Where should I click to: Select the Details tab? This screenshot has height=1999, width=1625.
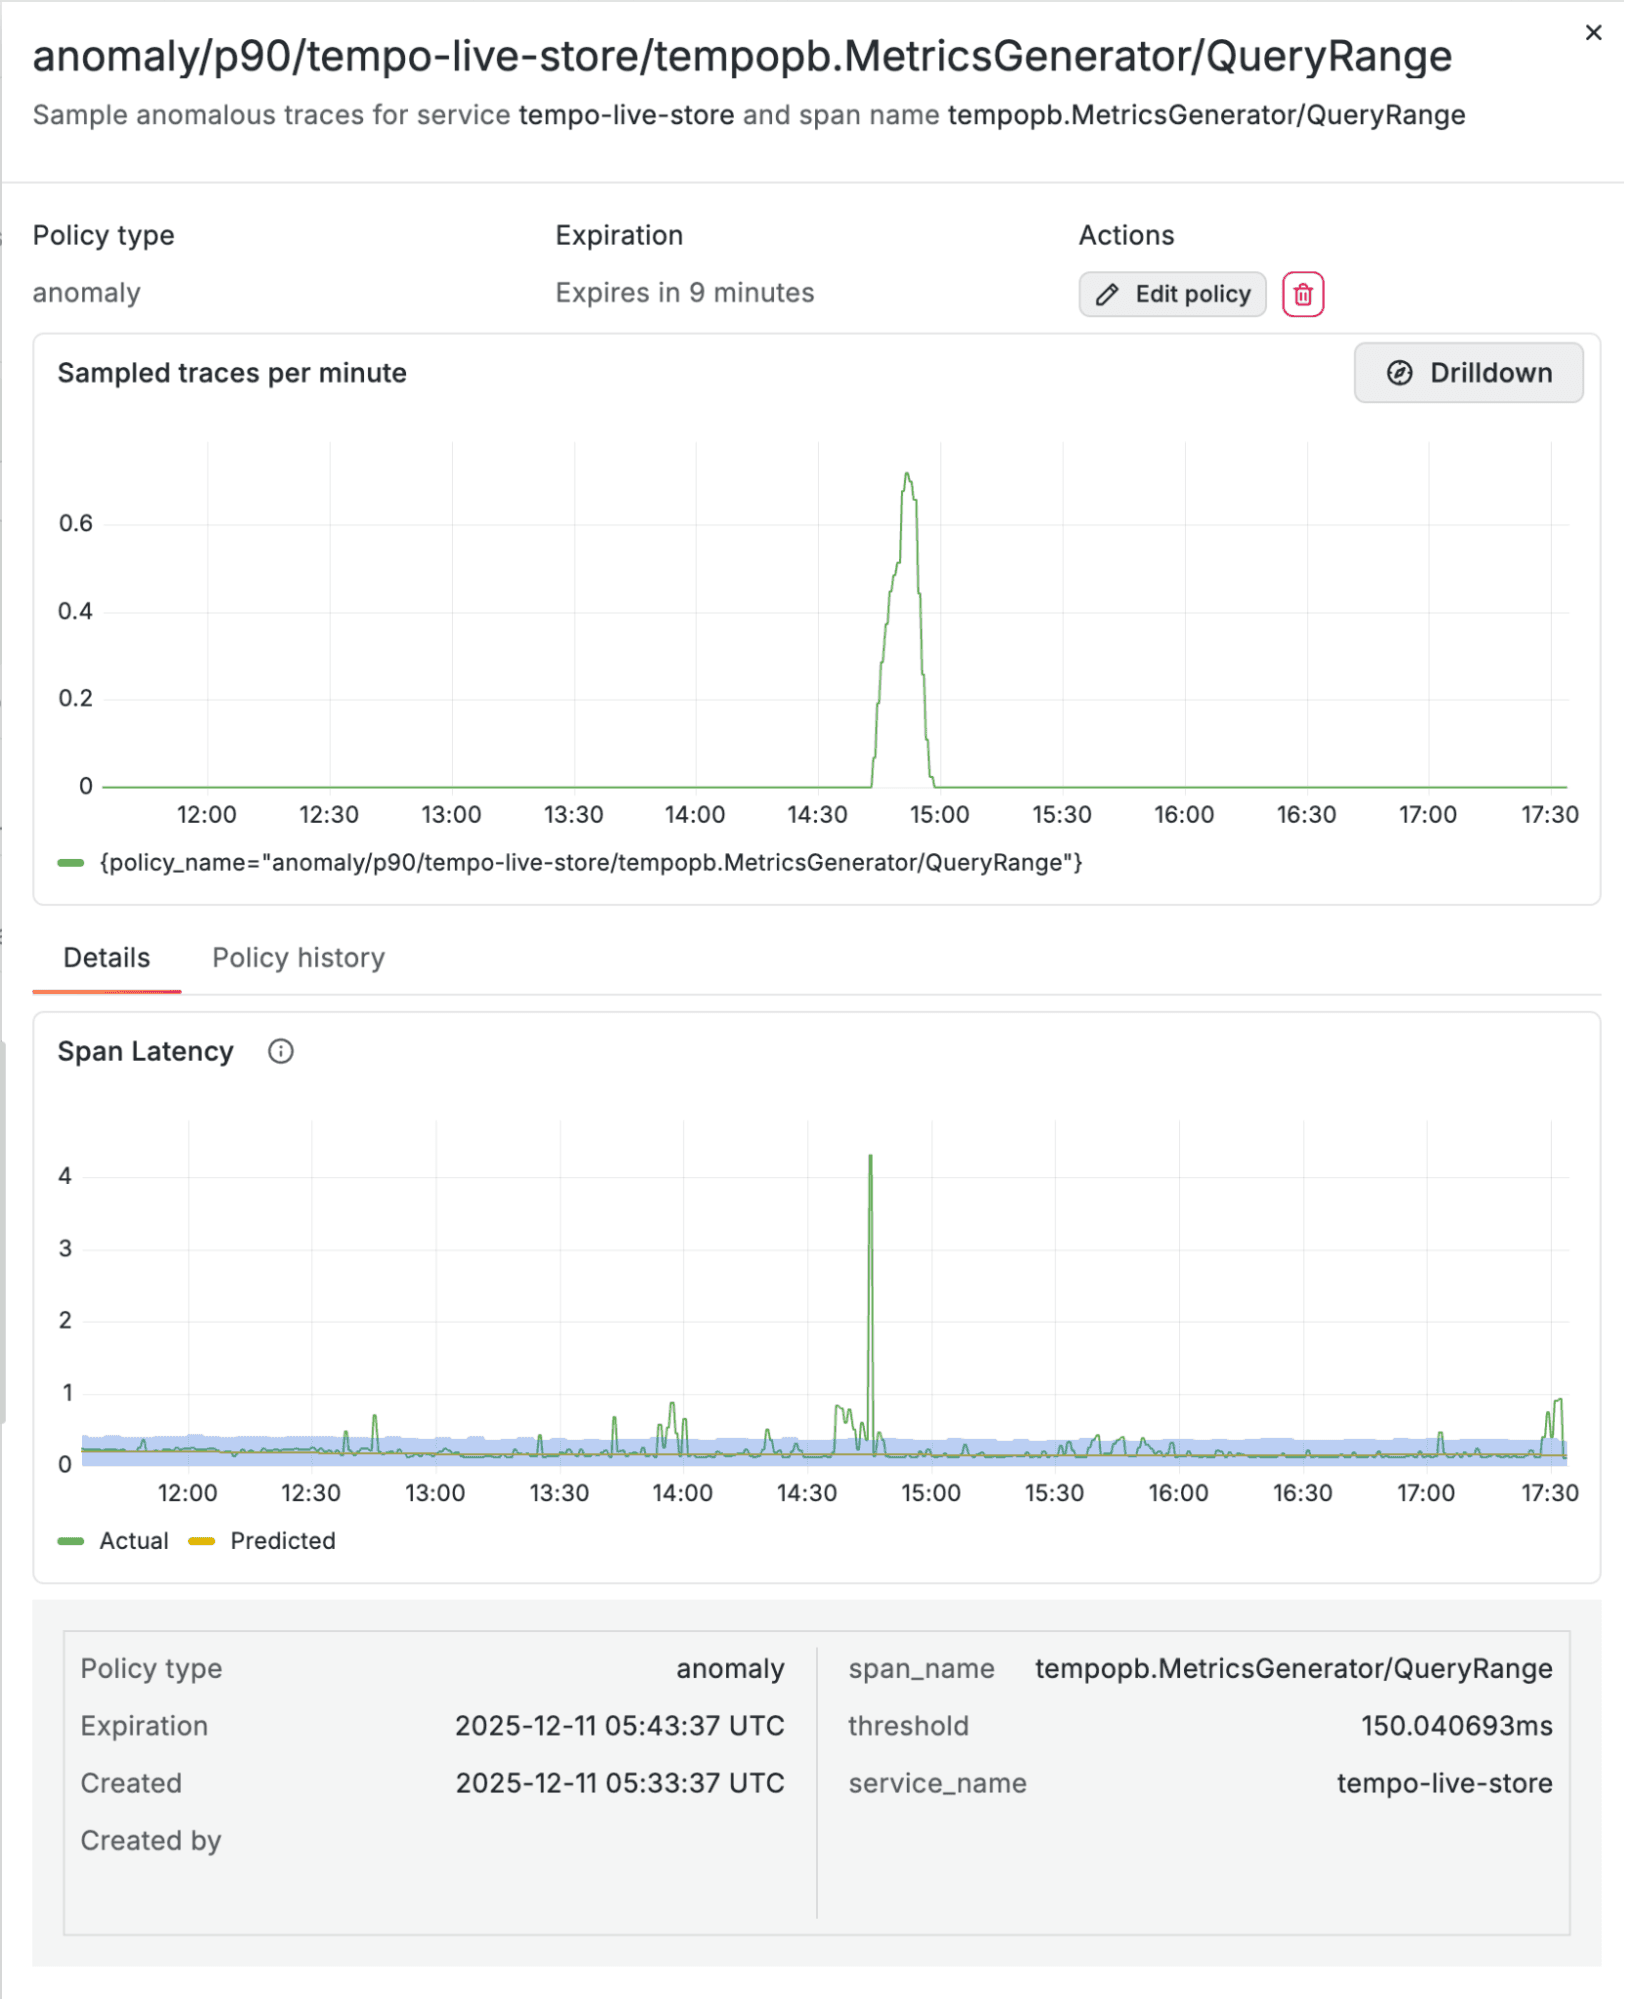point(105,957)
